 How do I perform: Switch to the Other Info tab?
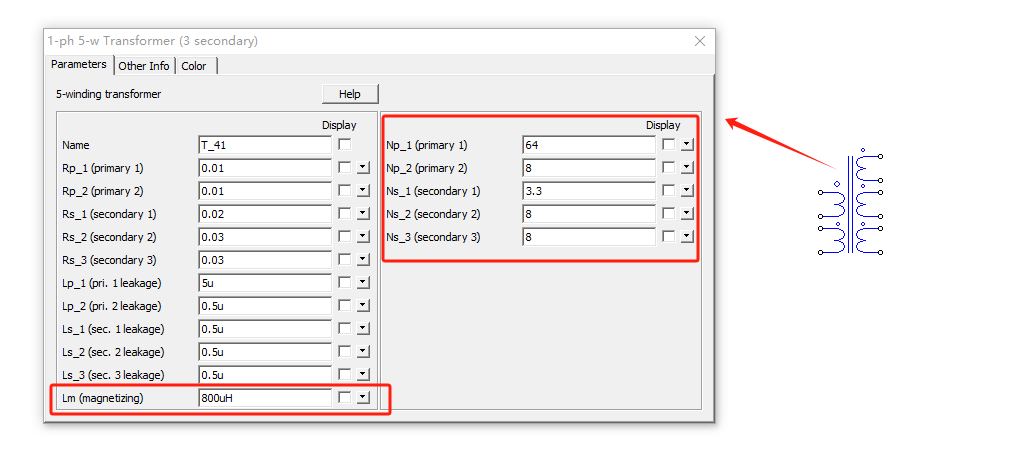[x=144, y=66]
